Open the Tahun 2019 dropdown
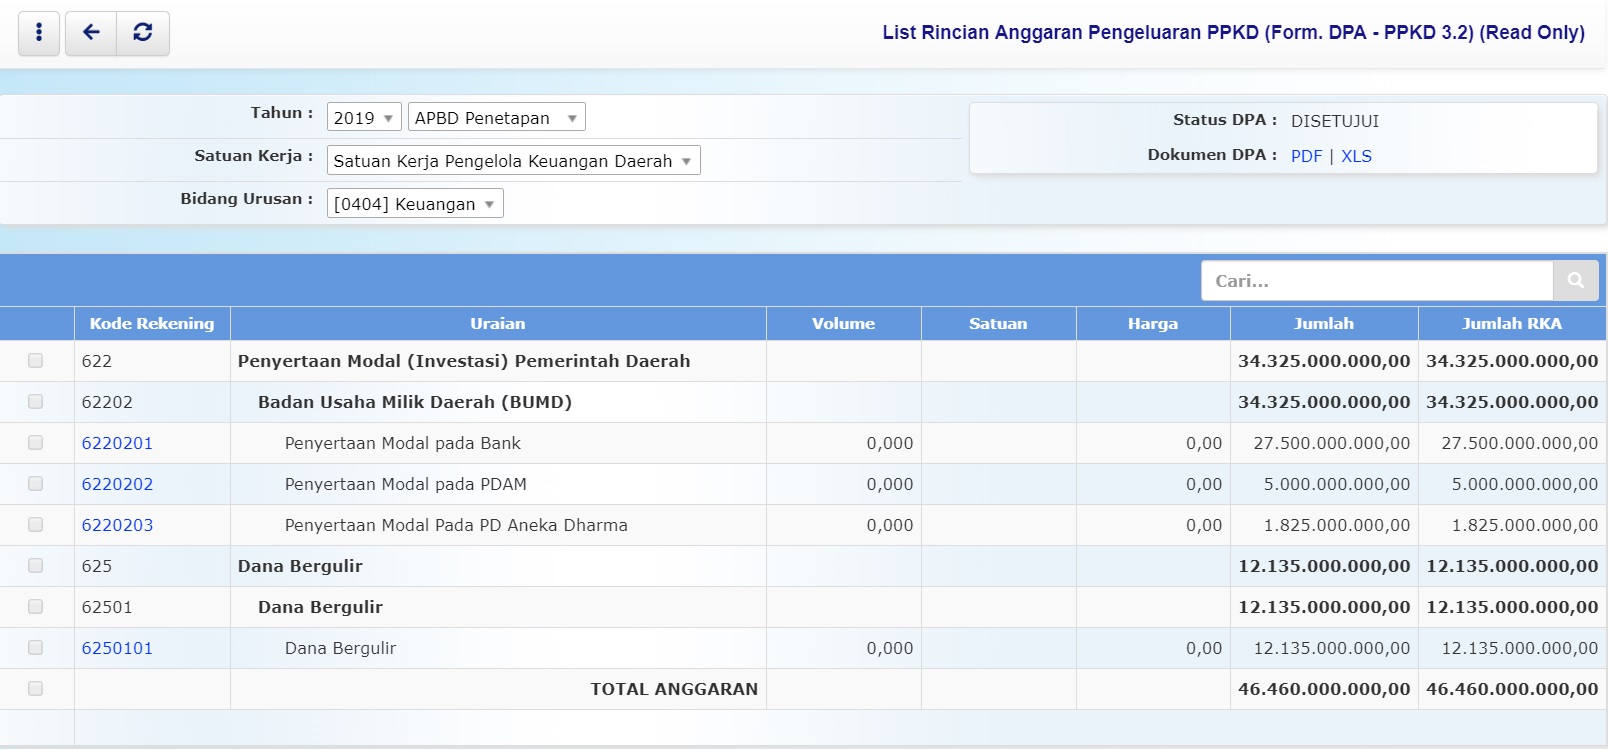The height and width of the screenshot is (751, 1609). (x=364, y=118)
